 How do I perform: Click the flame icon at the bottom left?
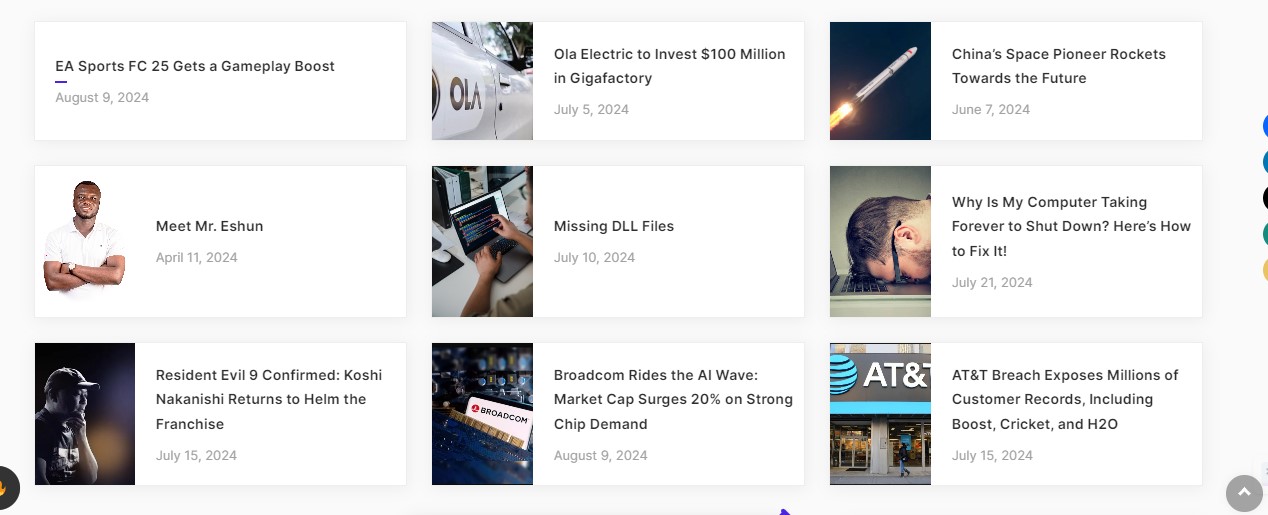6,489
